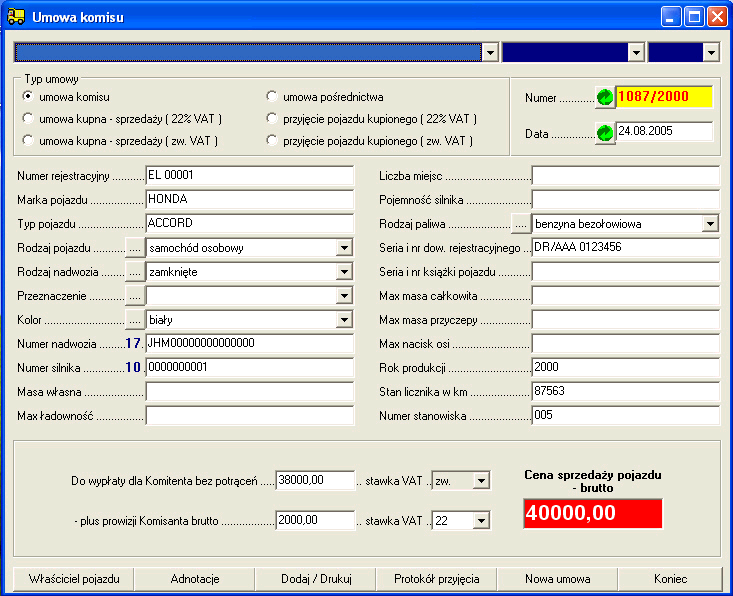Viewport: 733px width, 596px height.
Task: Click the Numer rejestracyjny input field
Action: pyautogui.click(x=249, y=175)
